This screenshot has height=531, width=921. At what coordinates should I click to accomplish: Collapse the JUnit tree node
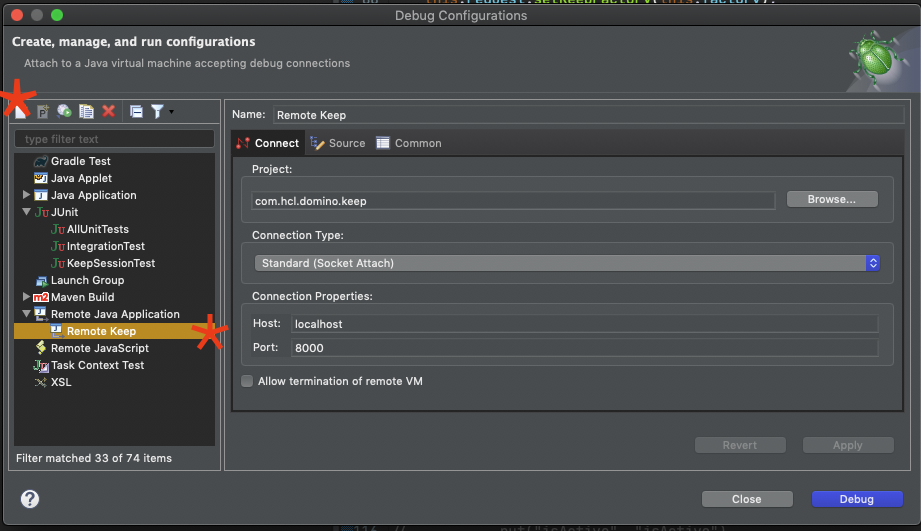pos(27,212)
